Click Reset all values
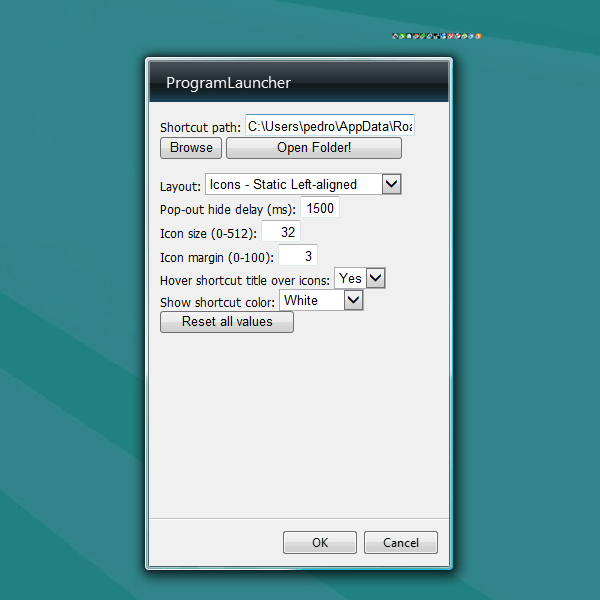This screenshot has height=600, width=600. tap(227, 322)
